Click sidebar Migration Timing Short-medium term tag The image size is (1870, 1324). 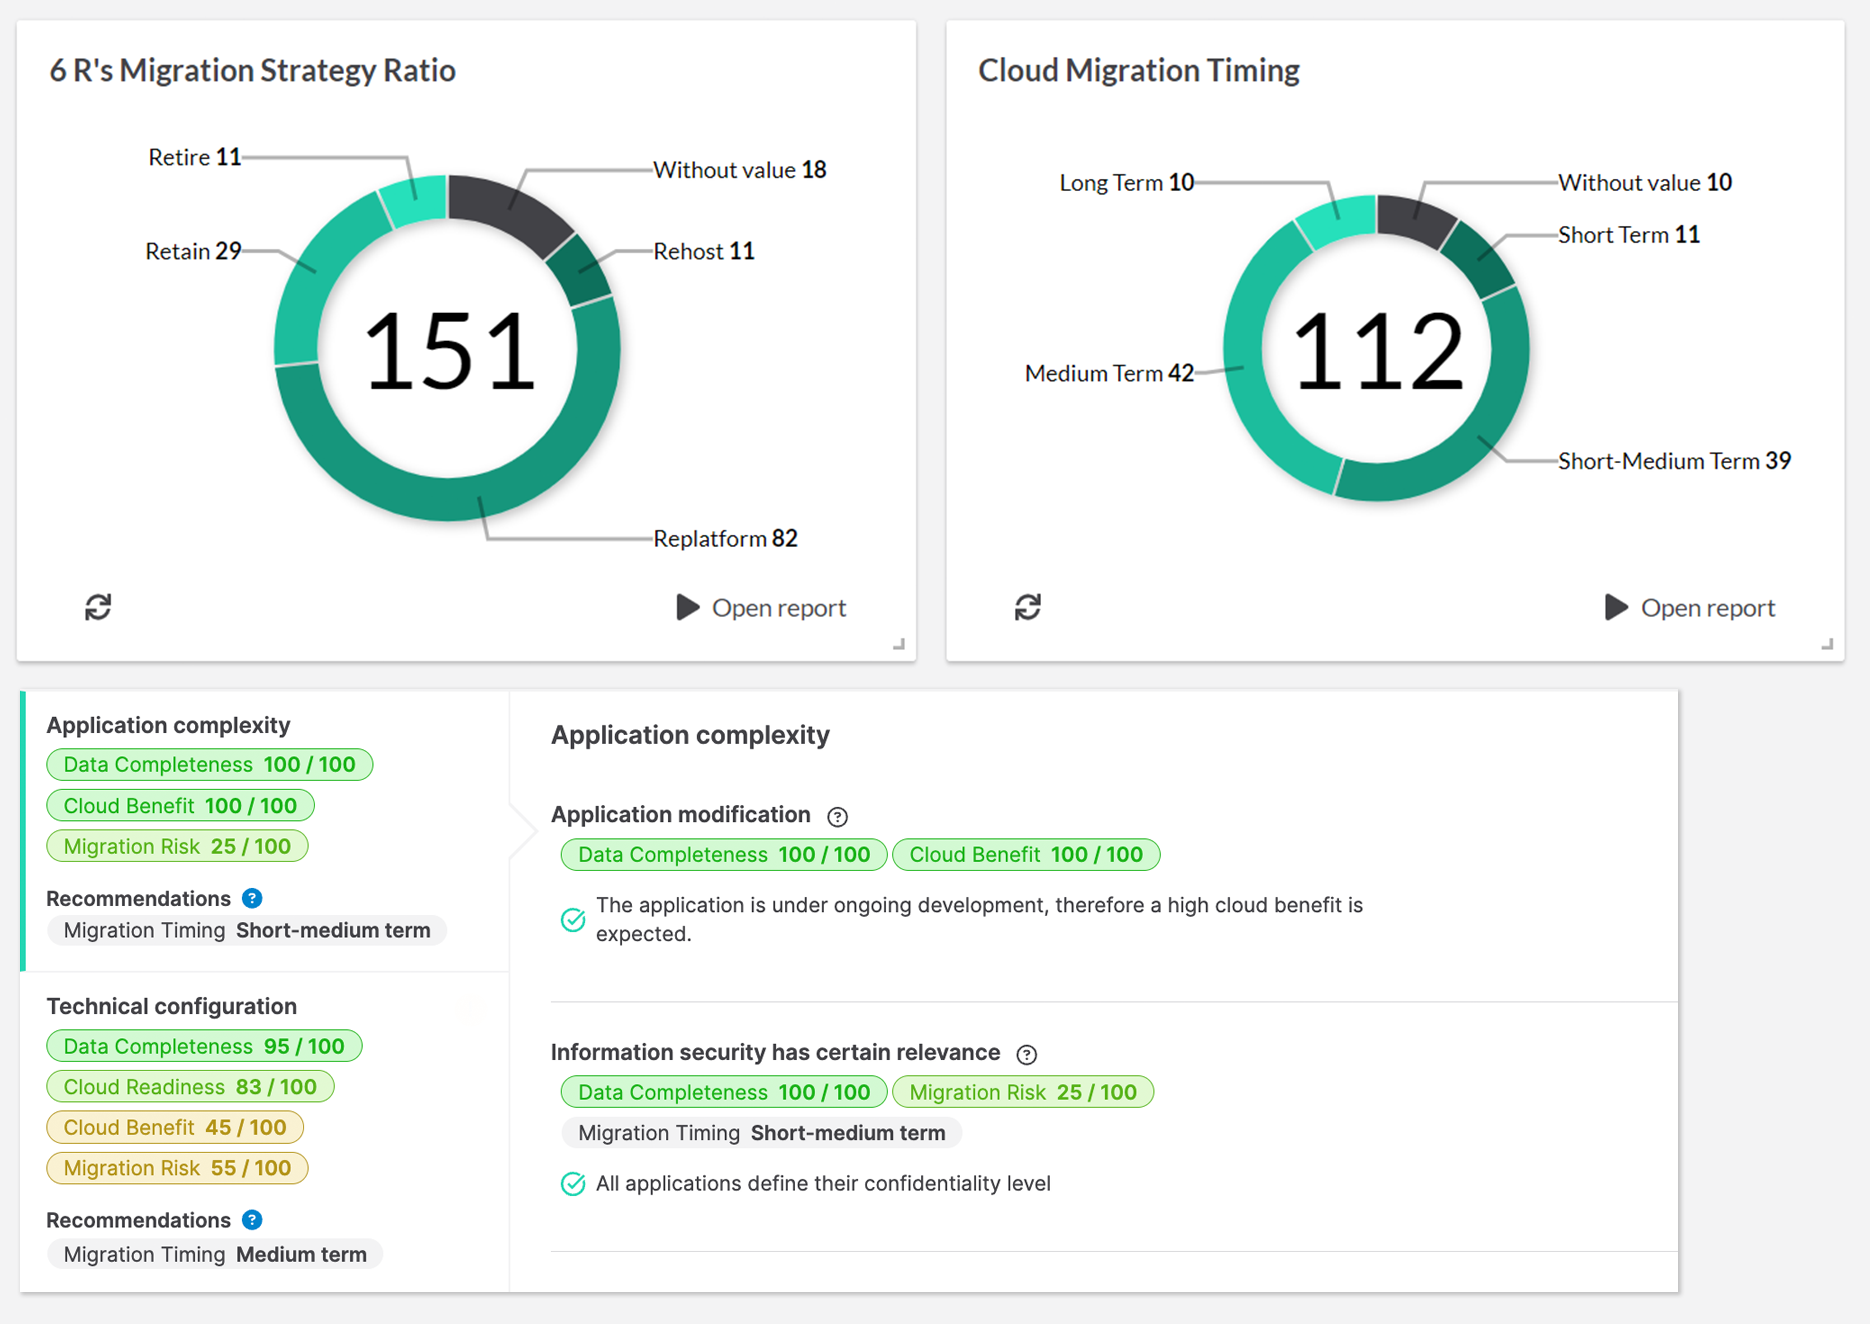click(247, 930)
